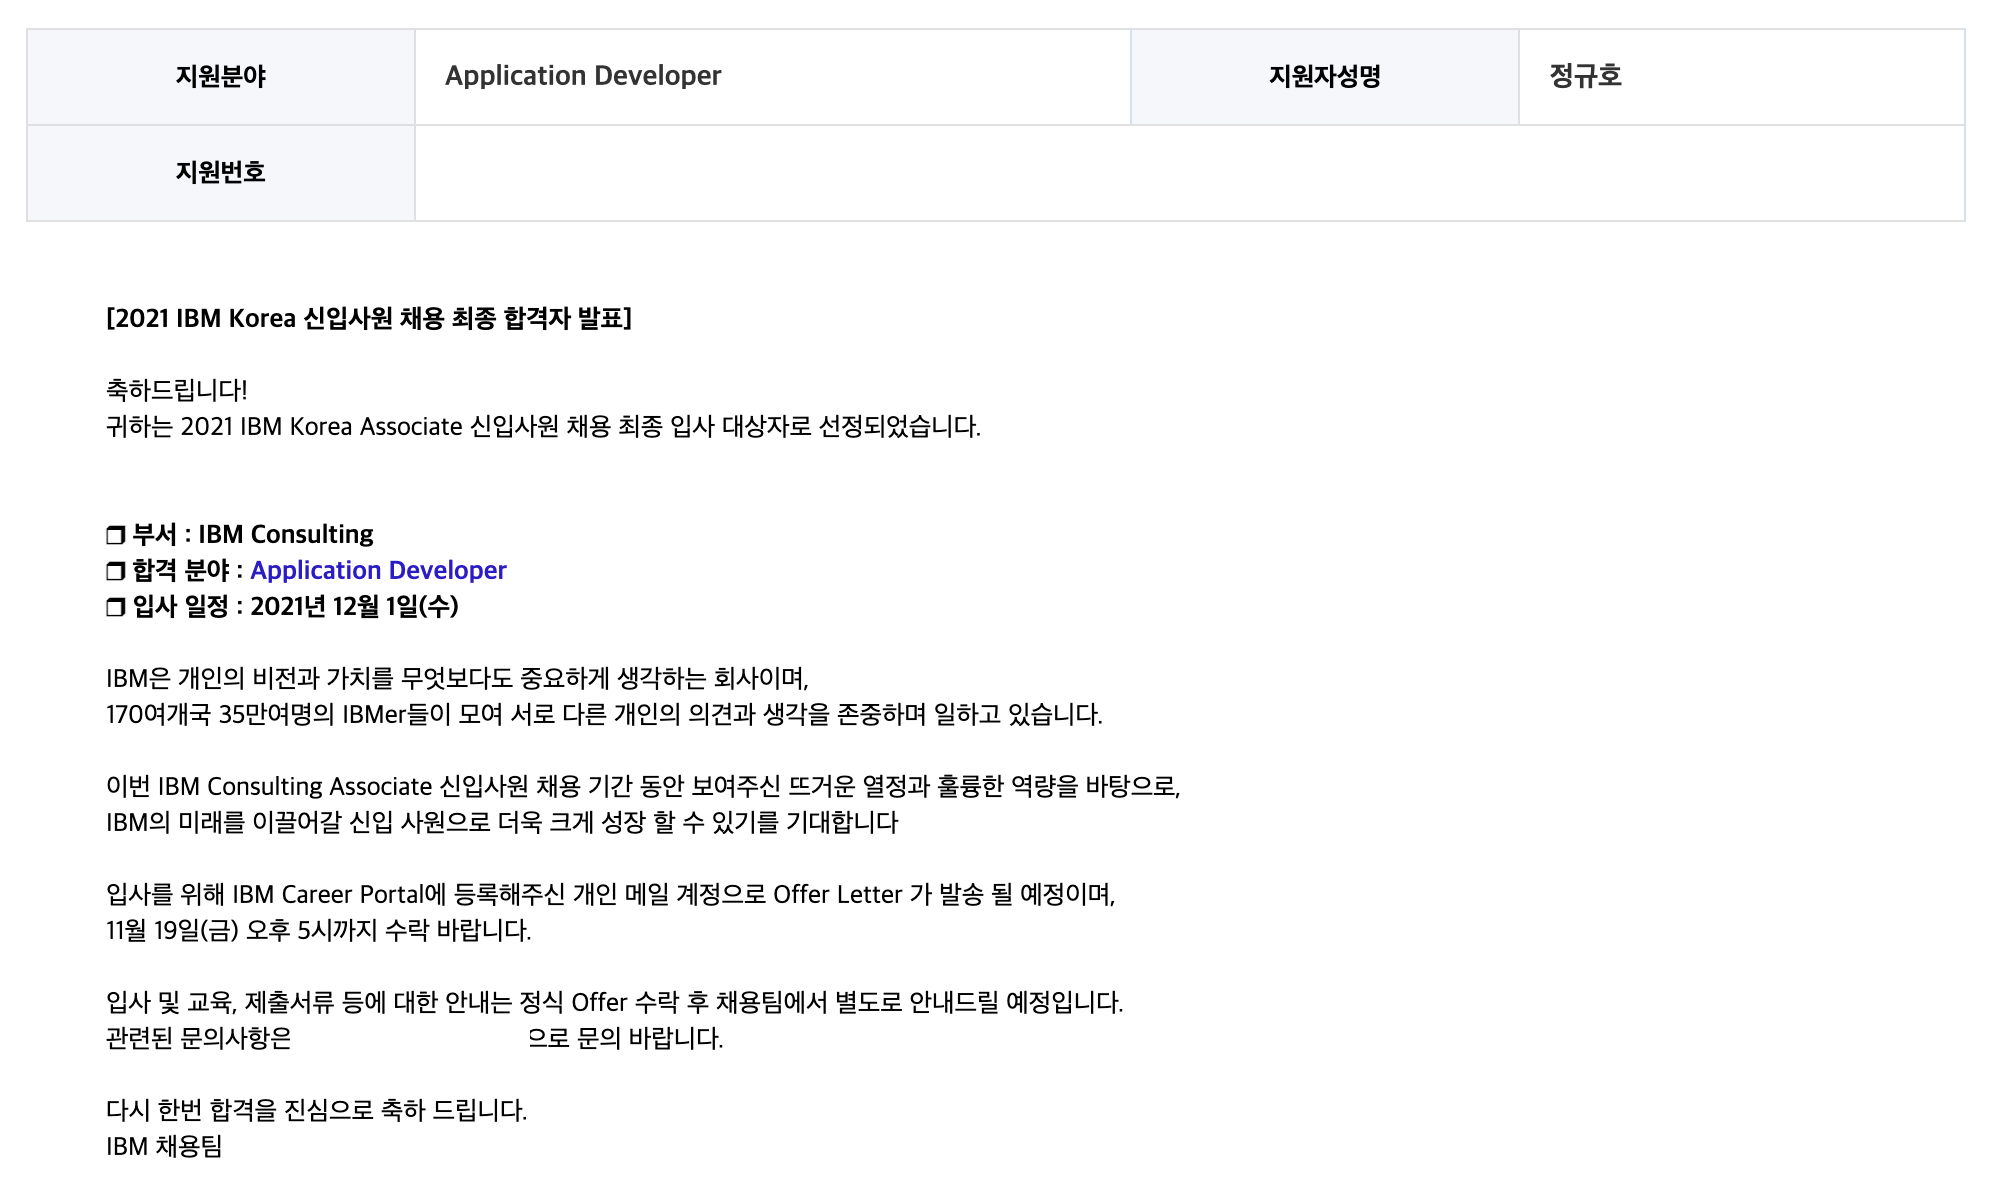Click Application Developer in table cell
Viewport: 1998px width, 1178px height.
pyautogui.click(x=583, y=76)
